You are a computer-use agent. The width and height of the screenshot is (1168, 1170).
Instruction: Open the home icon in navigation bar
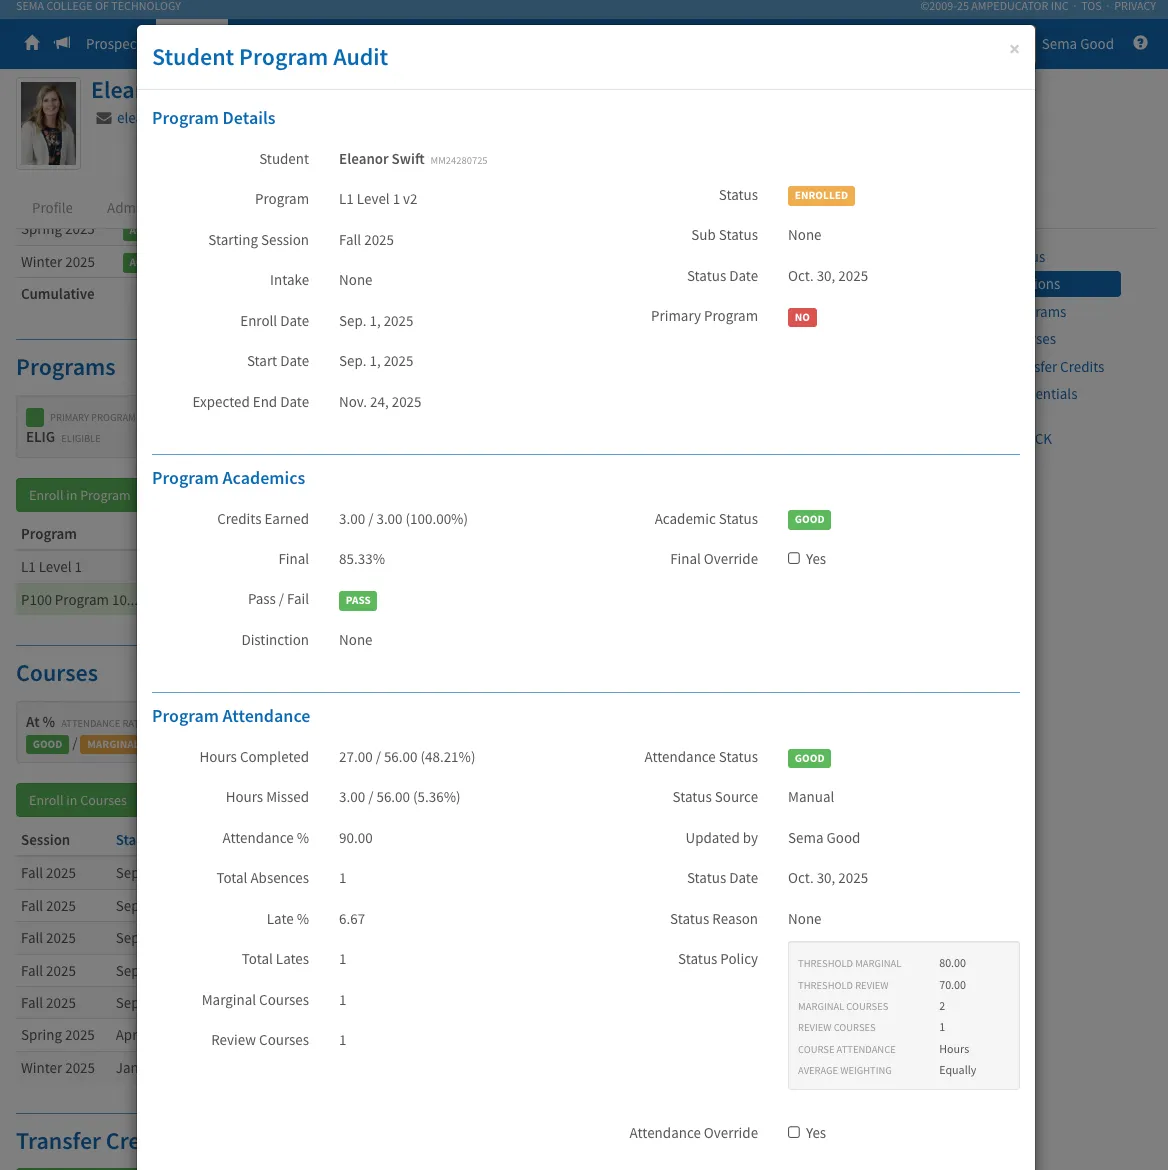31,43
